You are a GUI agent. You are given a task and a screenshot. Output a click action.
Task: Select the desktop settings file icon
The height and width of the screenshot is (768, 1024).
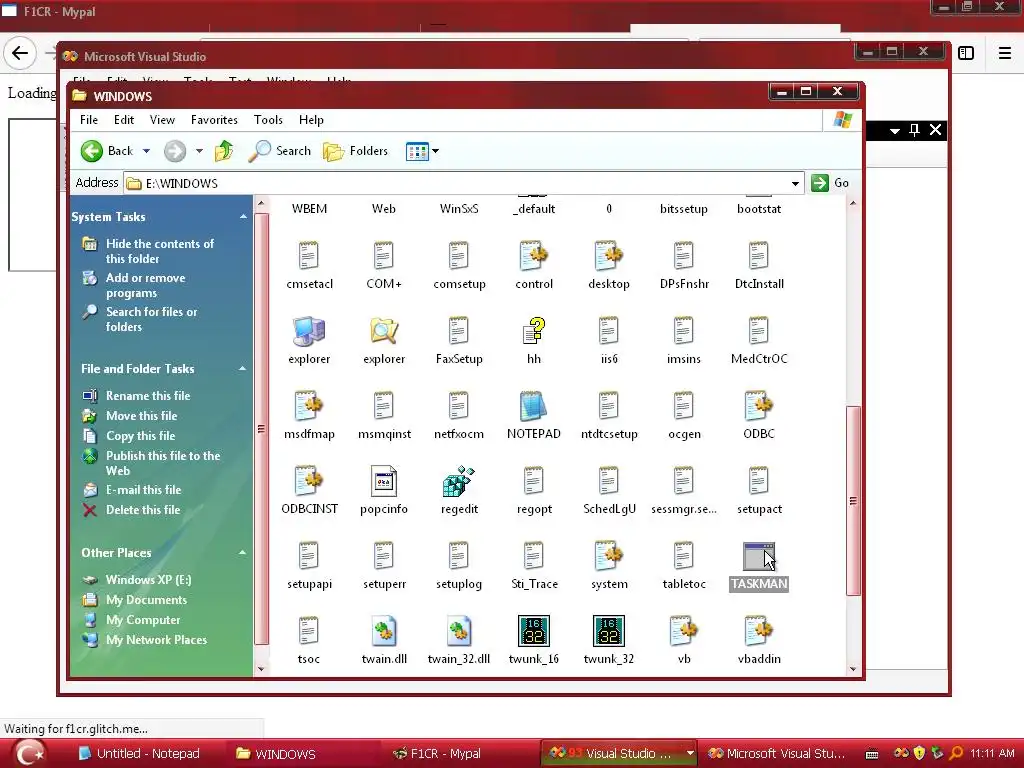point(609,256)
